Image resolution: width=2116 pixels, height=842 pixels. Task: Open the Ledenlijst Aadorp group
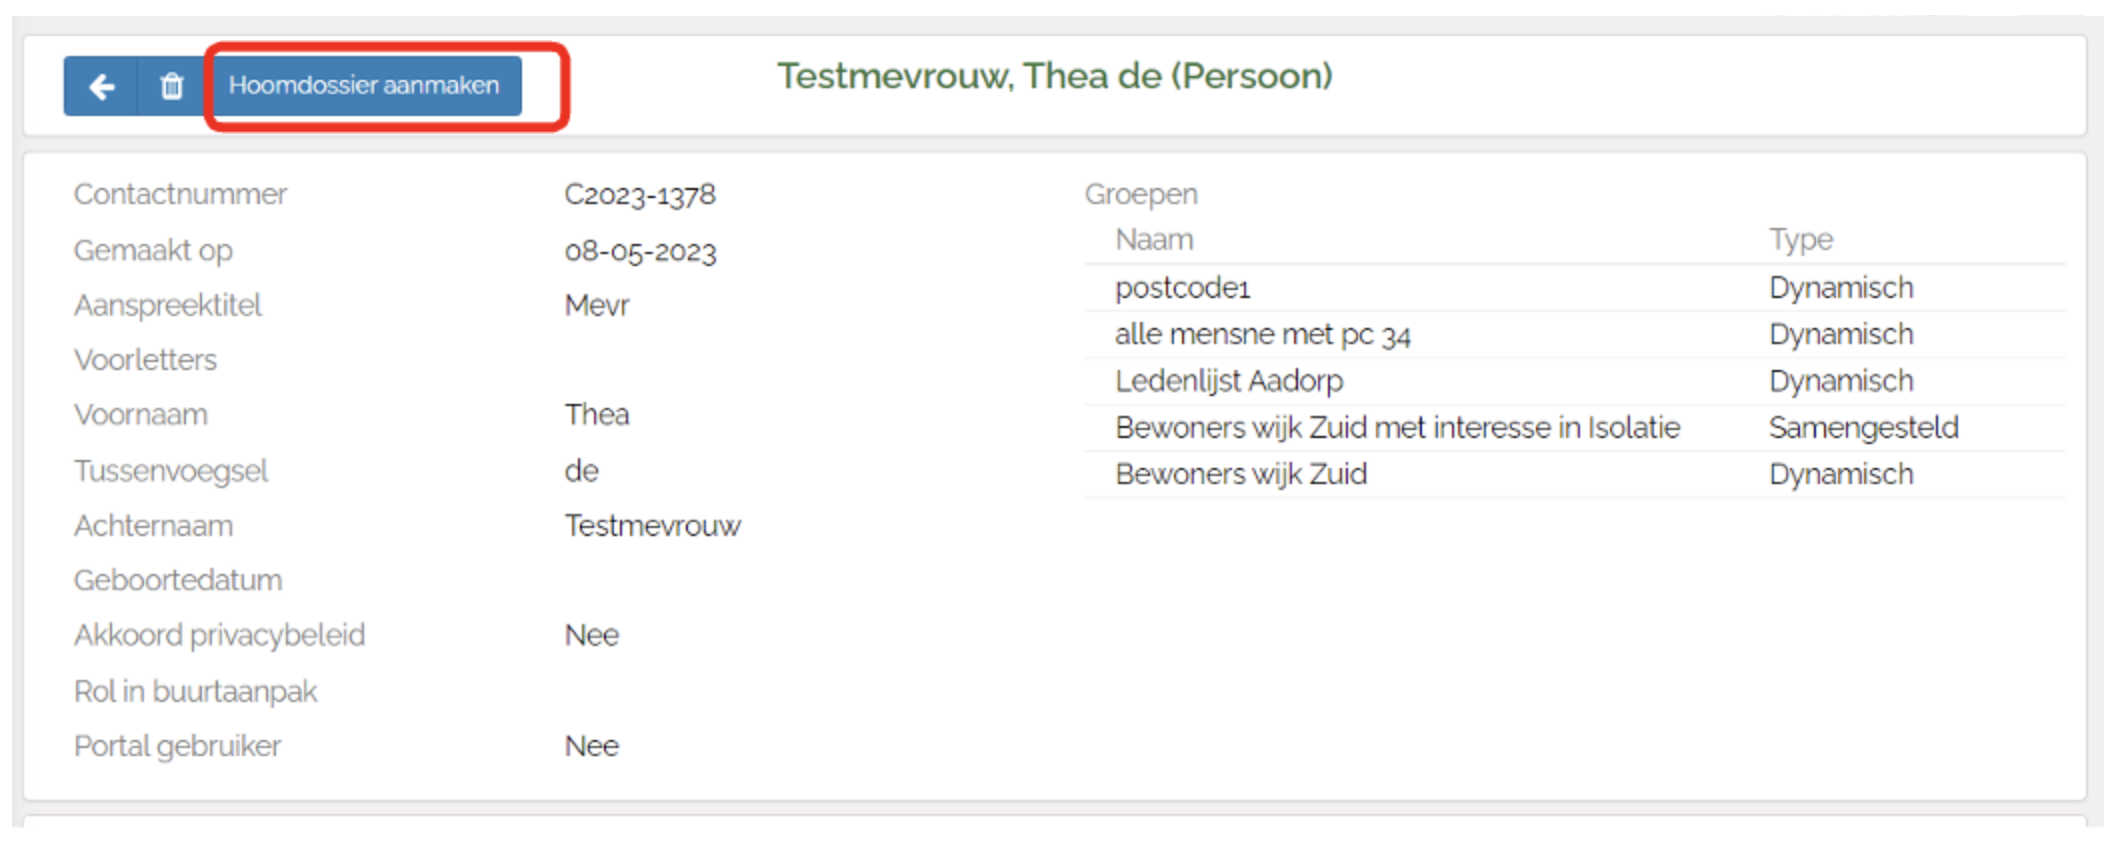coord(1229,381)
